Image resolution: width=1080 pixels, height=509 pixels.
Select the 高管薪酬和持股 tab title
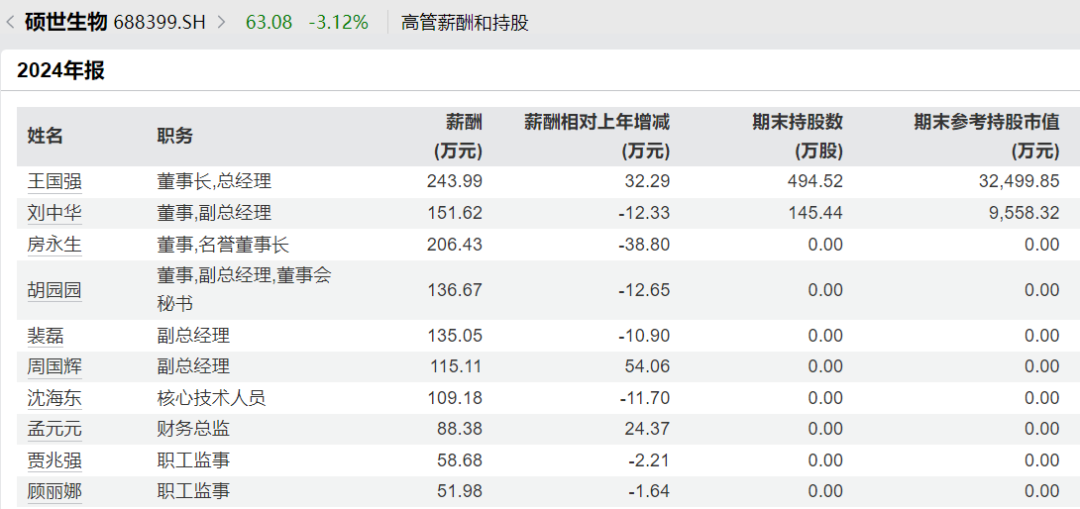coord(464,22)
